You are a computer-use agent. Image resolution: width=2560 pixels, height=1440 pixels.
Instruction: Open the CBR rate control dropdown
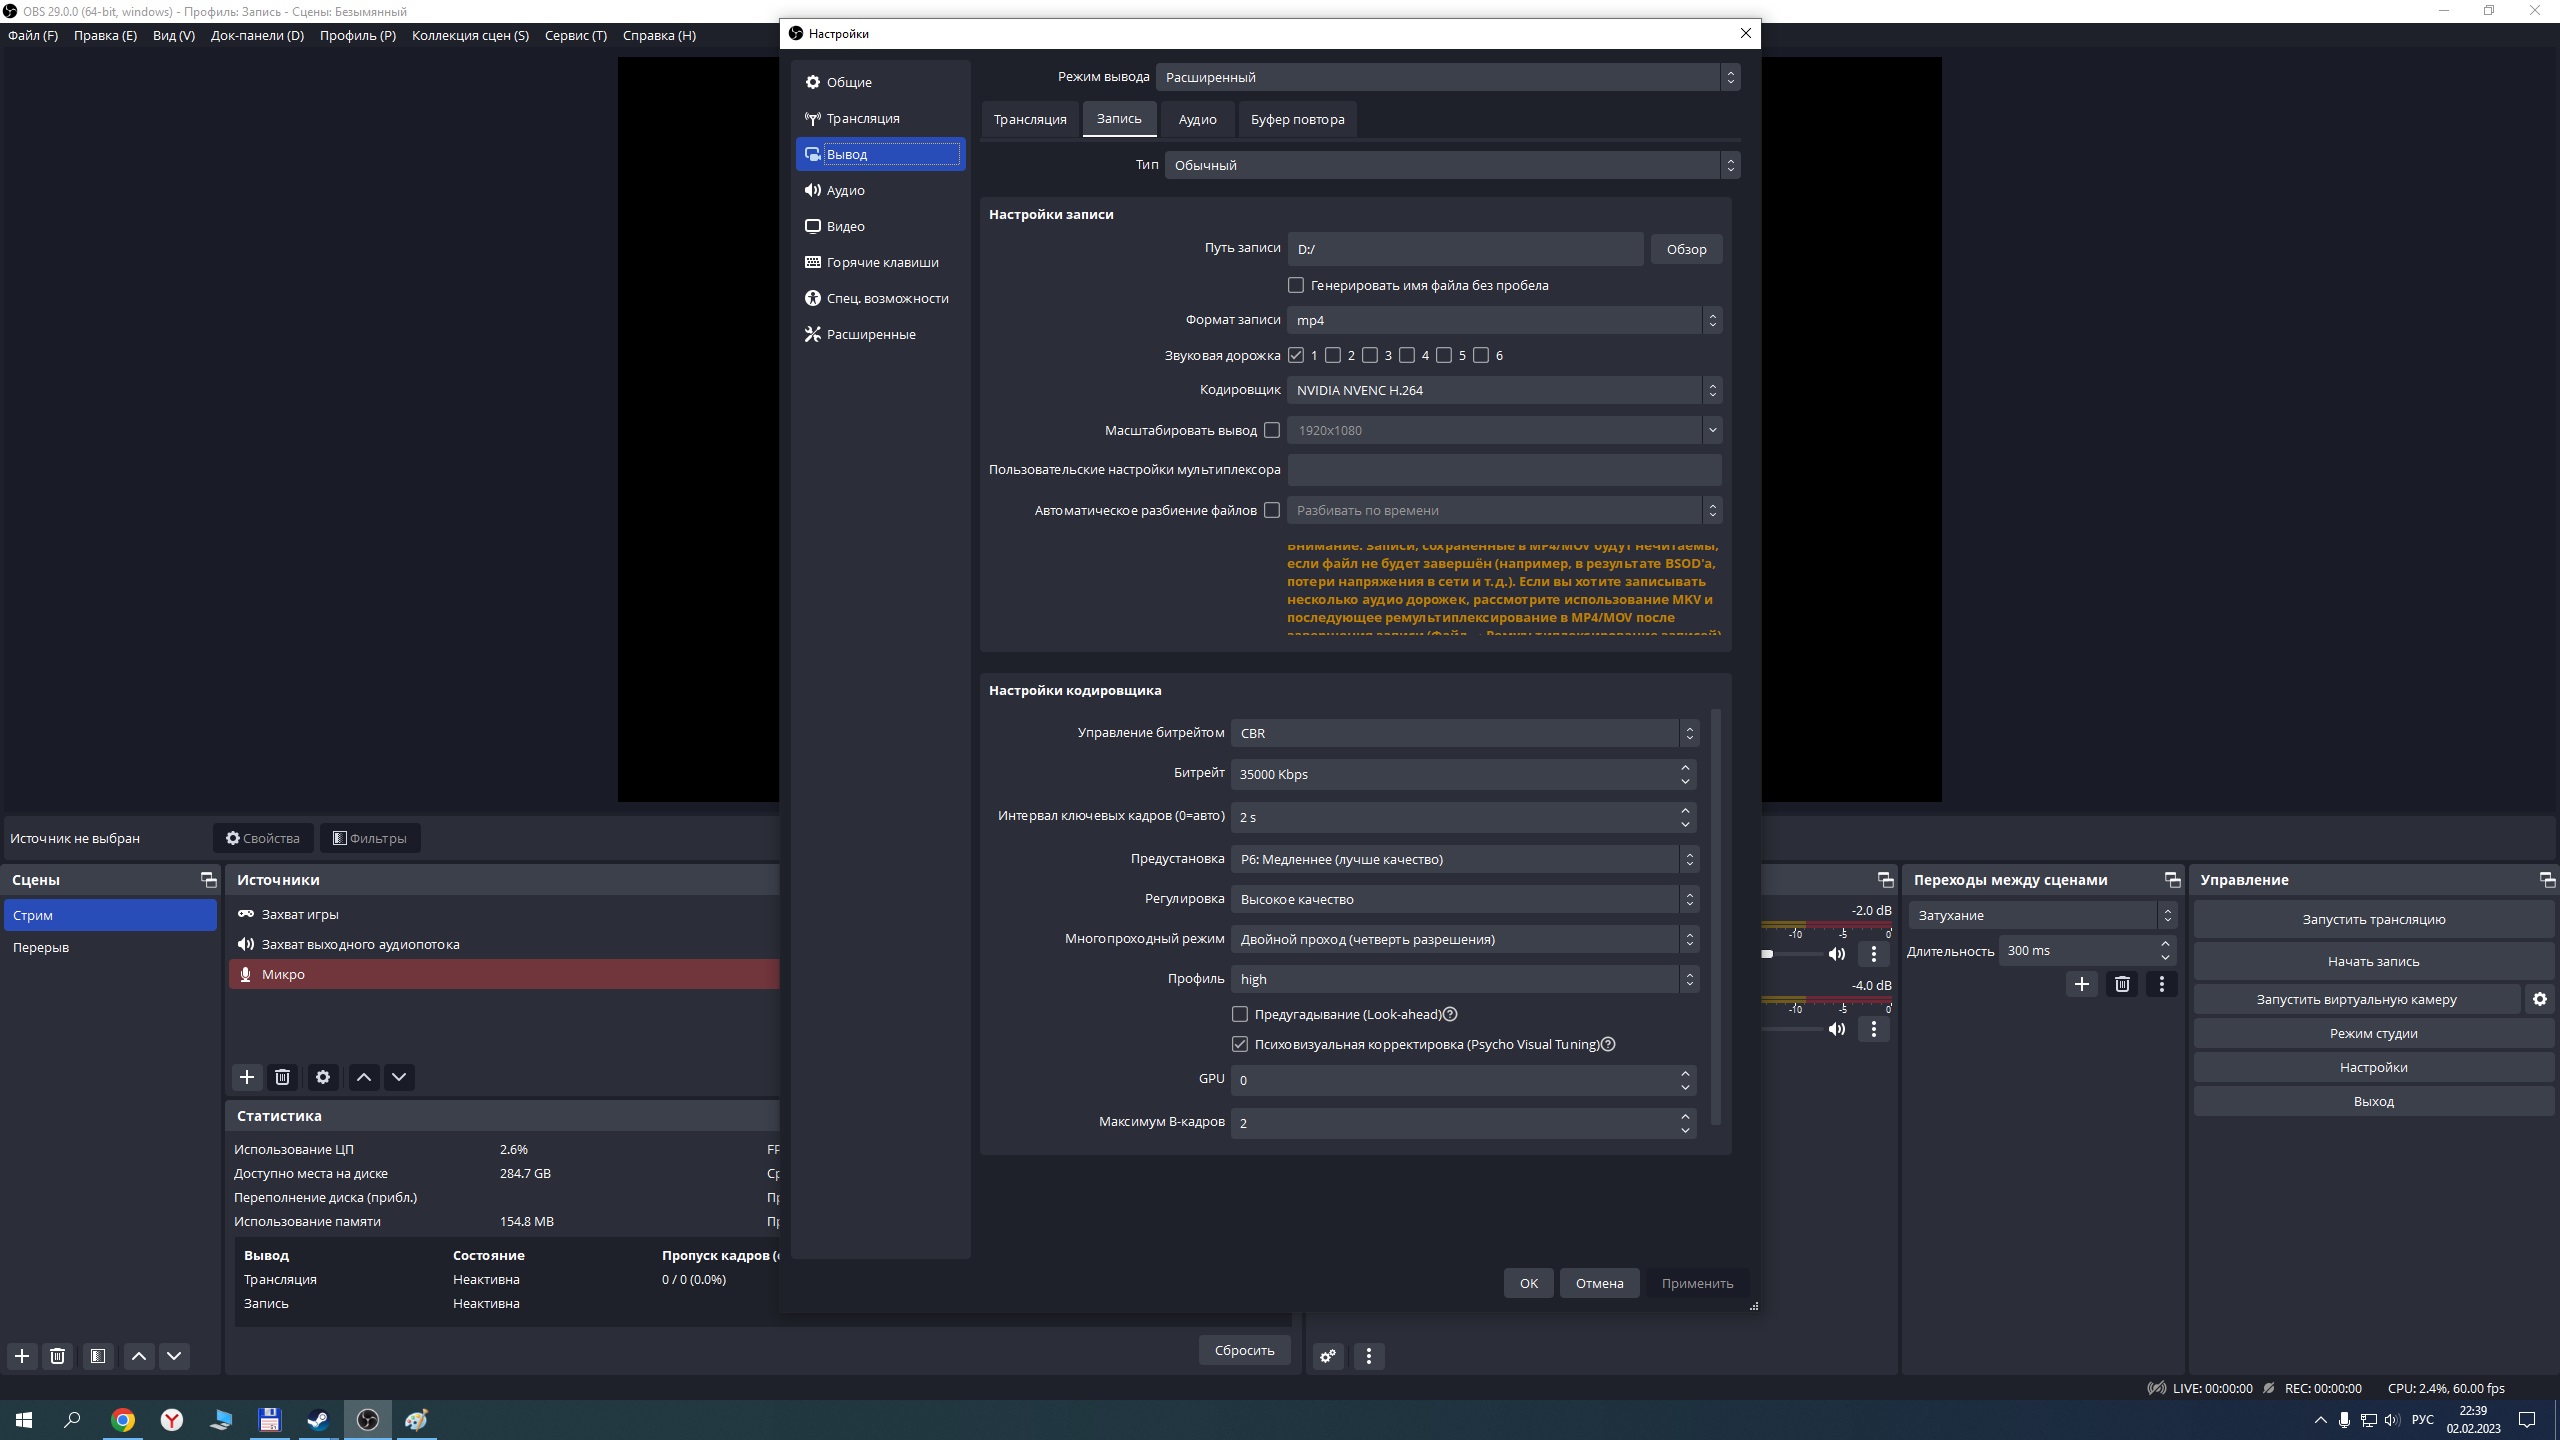1464,733
